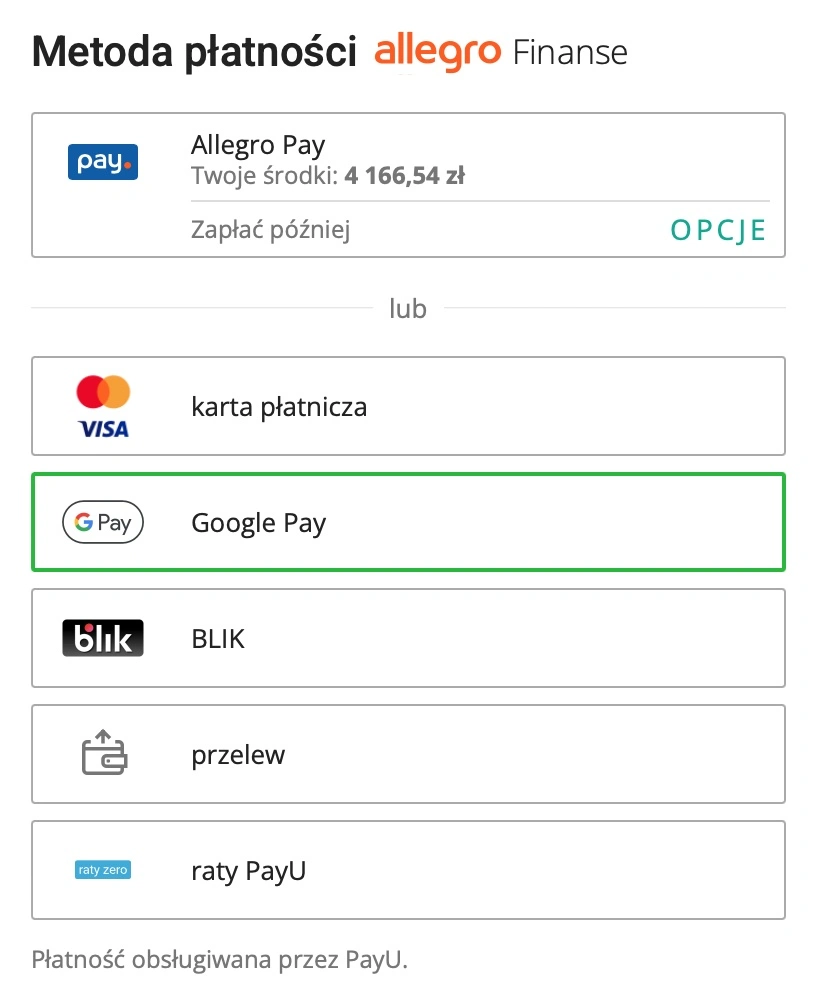Pick raty PayU installment option

coord(408,870)
